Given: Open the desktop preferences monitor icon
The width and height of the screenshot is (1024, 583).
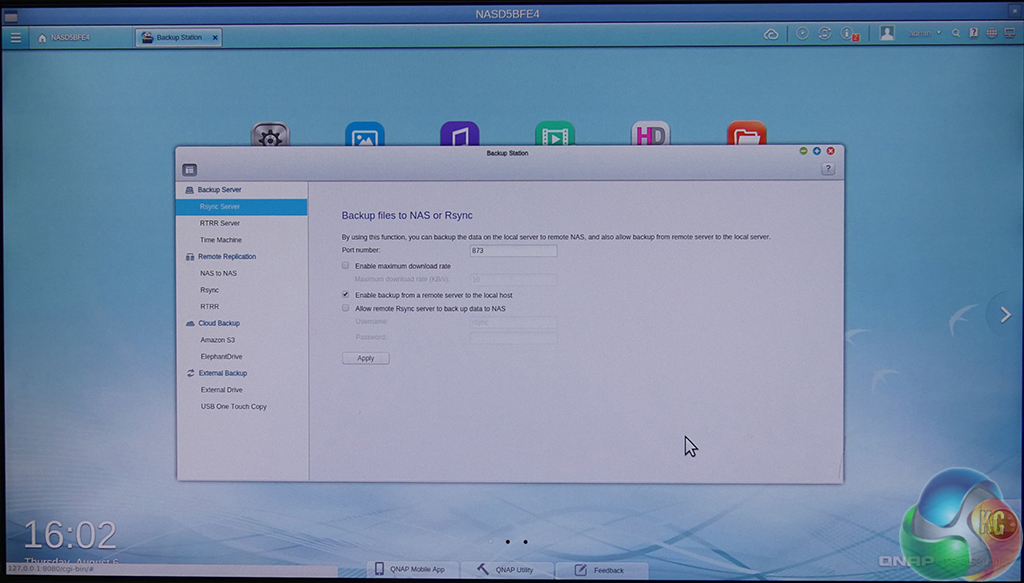Looking at the screenshot, I should point(1010,33).
